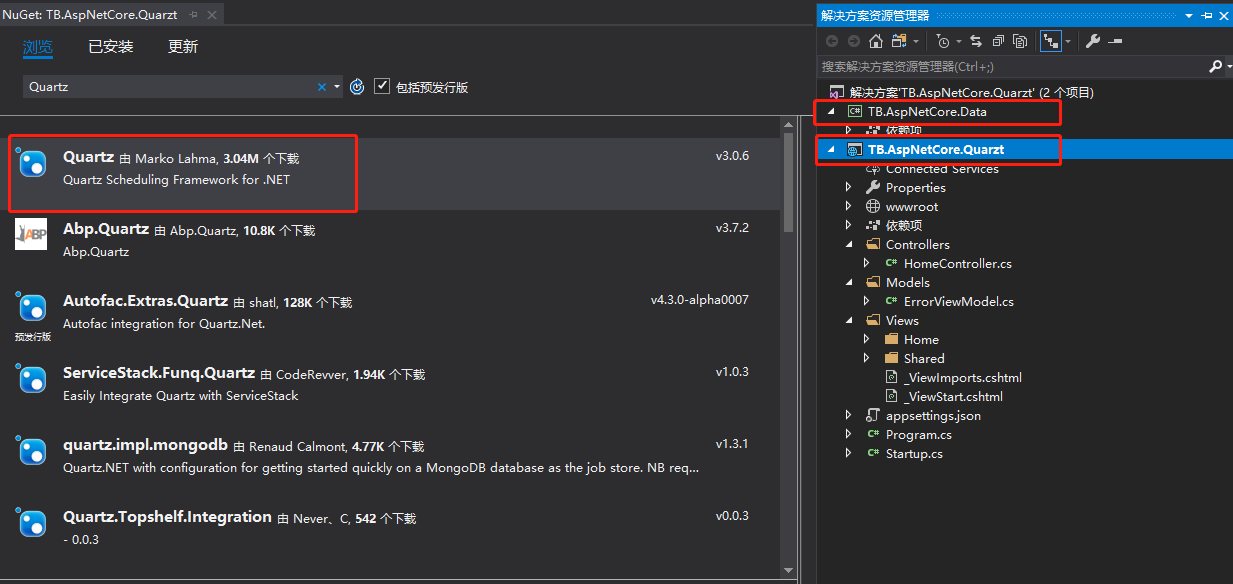1233x584 pixels.
Task: Expand the Shared folder
Action: 868,358
